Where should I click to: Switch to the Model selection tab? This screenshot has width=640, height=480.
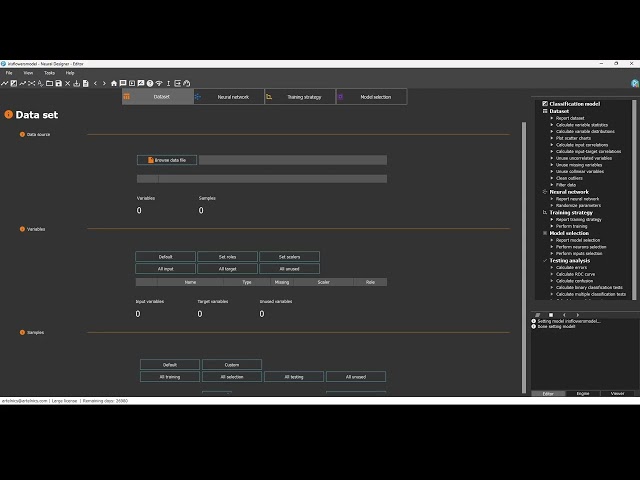[x=371, y=97]
